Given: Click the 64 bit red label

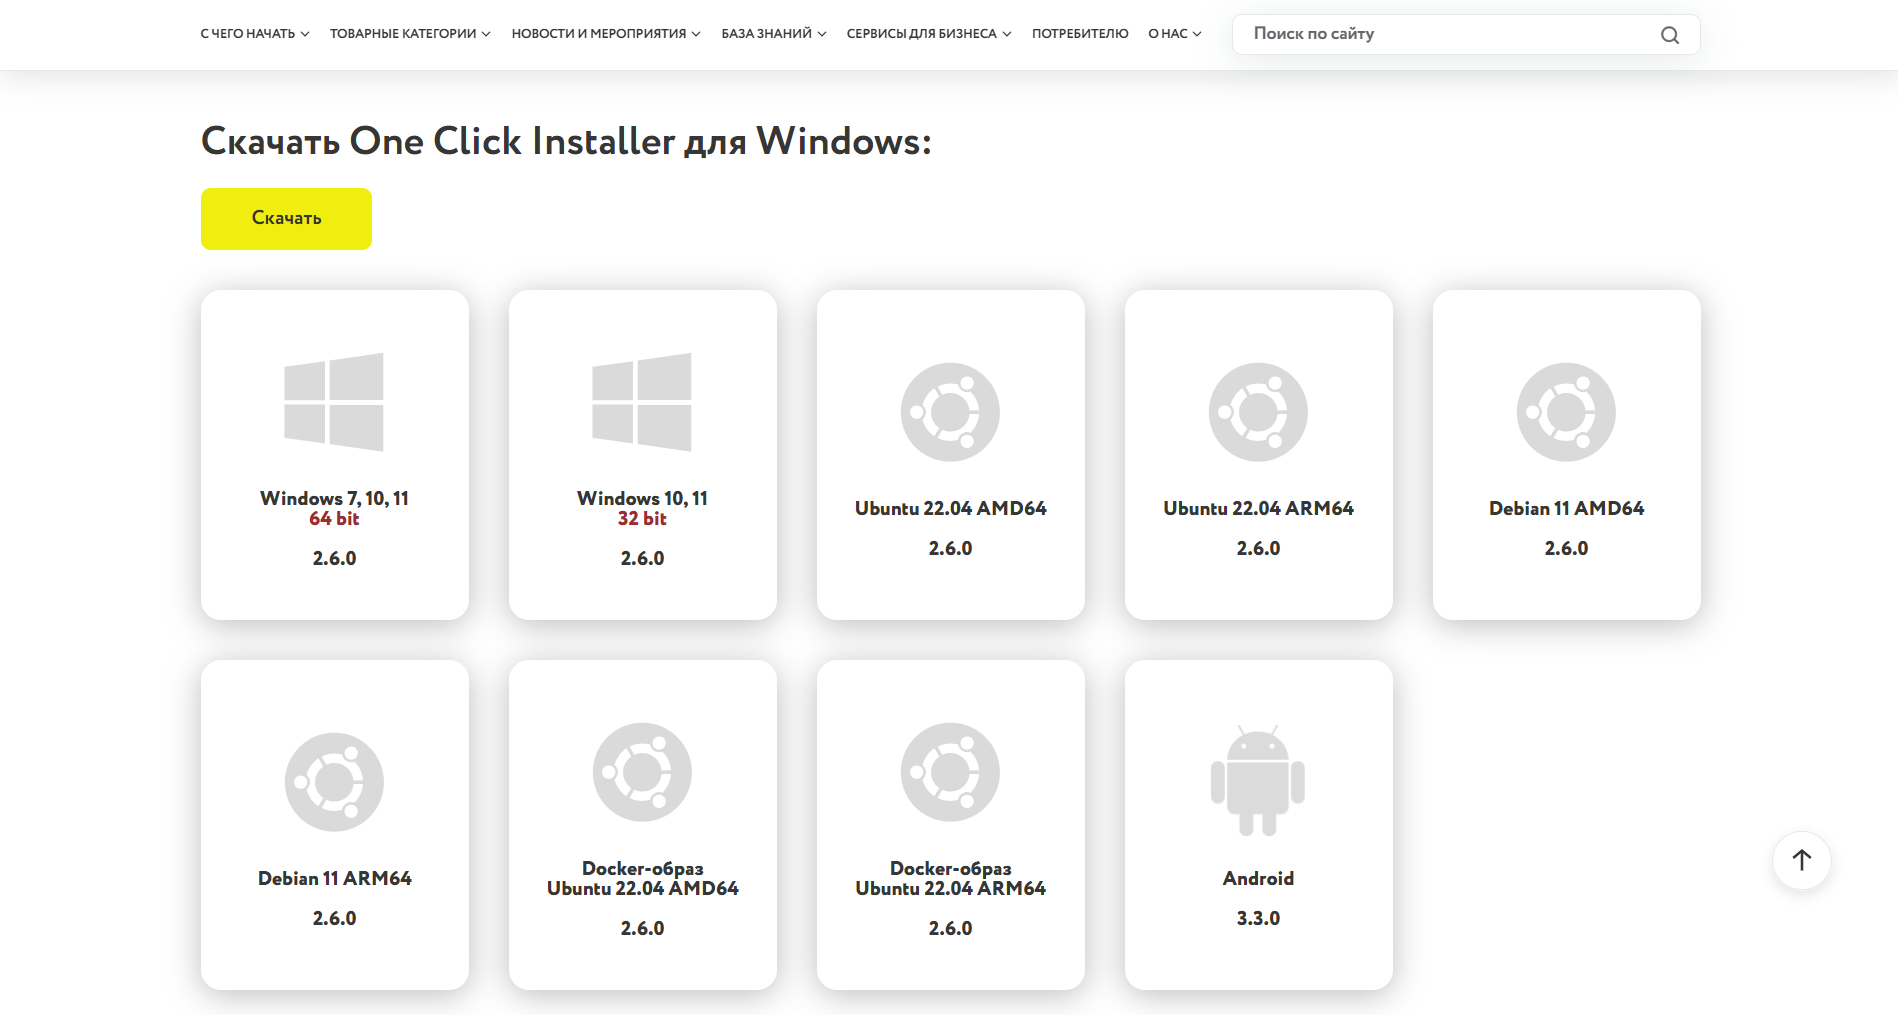Looking at the screenshot, I should 334,518.
